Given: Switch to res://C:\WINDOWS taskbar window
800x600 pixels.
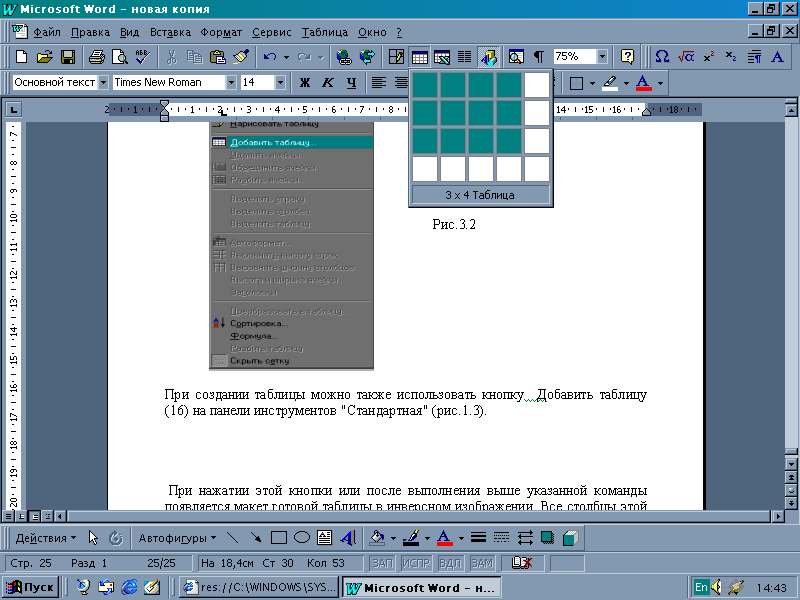Looking at the screenshot, I should [260, 587].
